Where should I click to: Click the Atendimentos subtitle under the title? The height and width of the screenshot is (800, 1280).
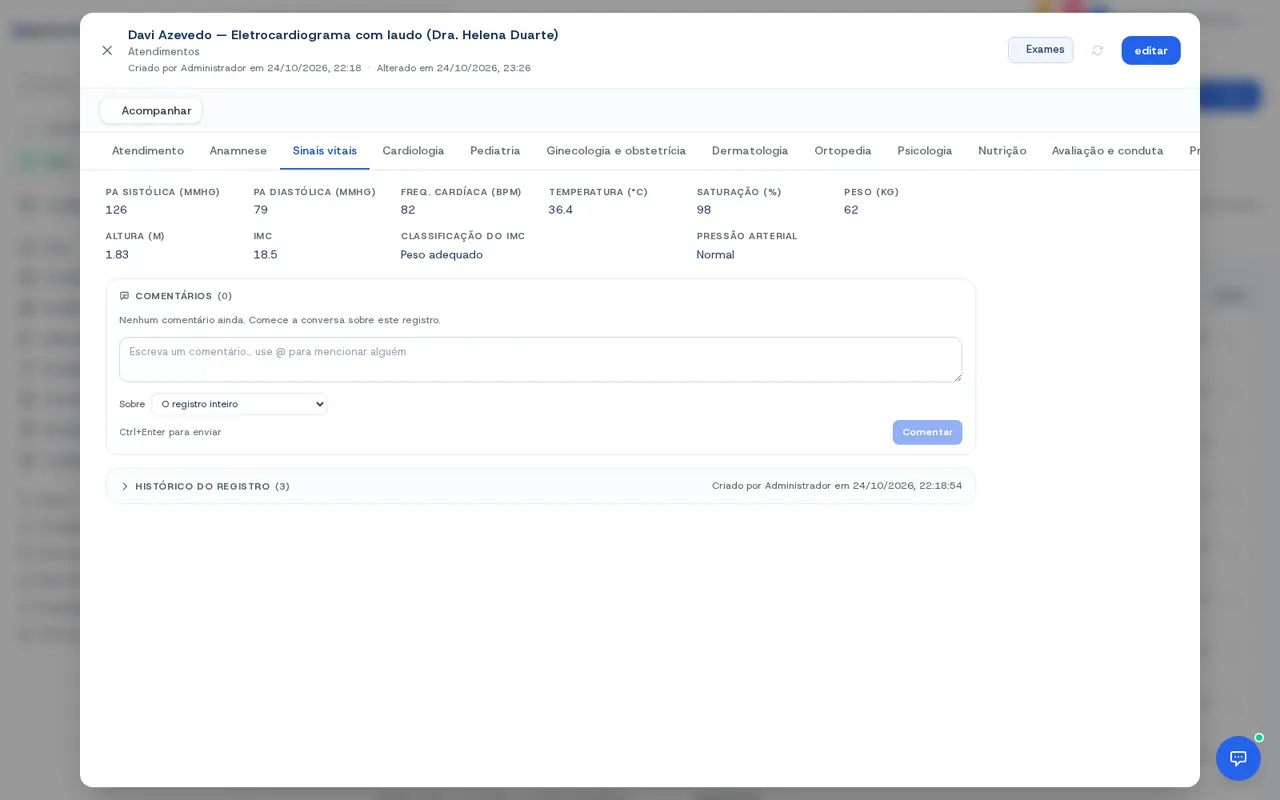[164, 52]
